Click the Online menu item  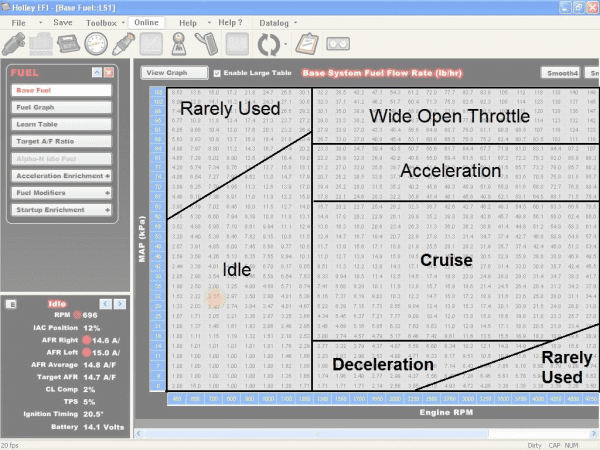(146, 23)
